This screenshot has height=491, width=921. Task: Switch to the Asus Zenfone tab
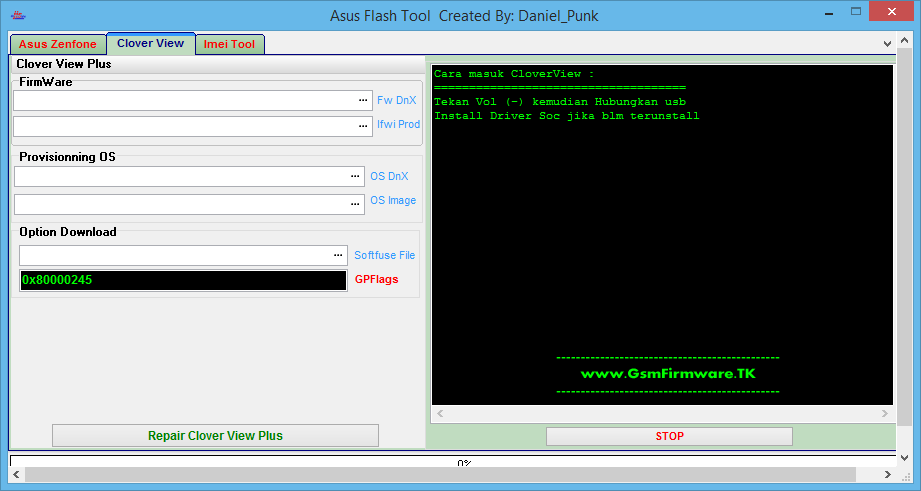pos(58,44)
